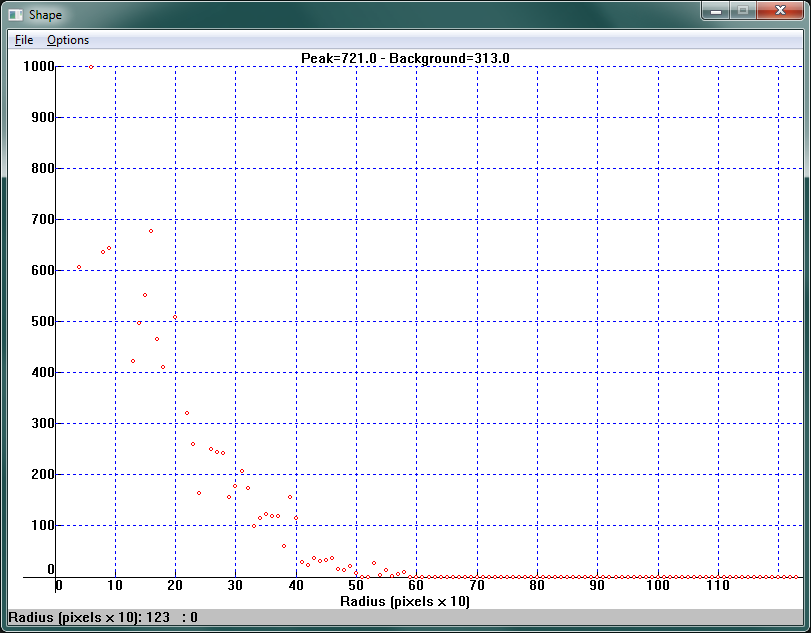The image size is (811, 633).
Task: Select the topmost red data point at 1000
Action: tap(91, 67)
